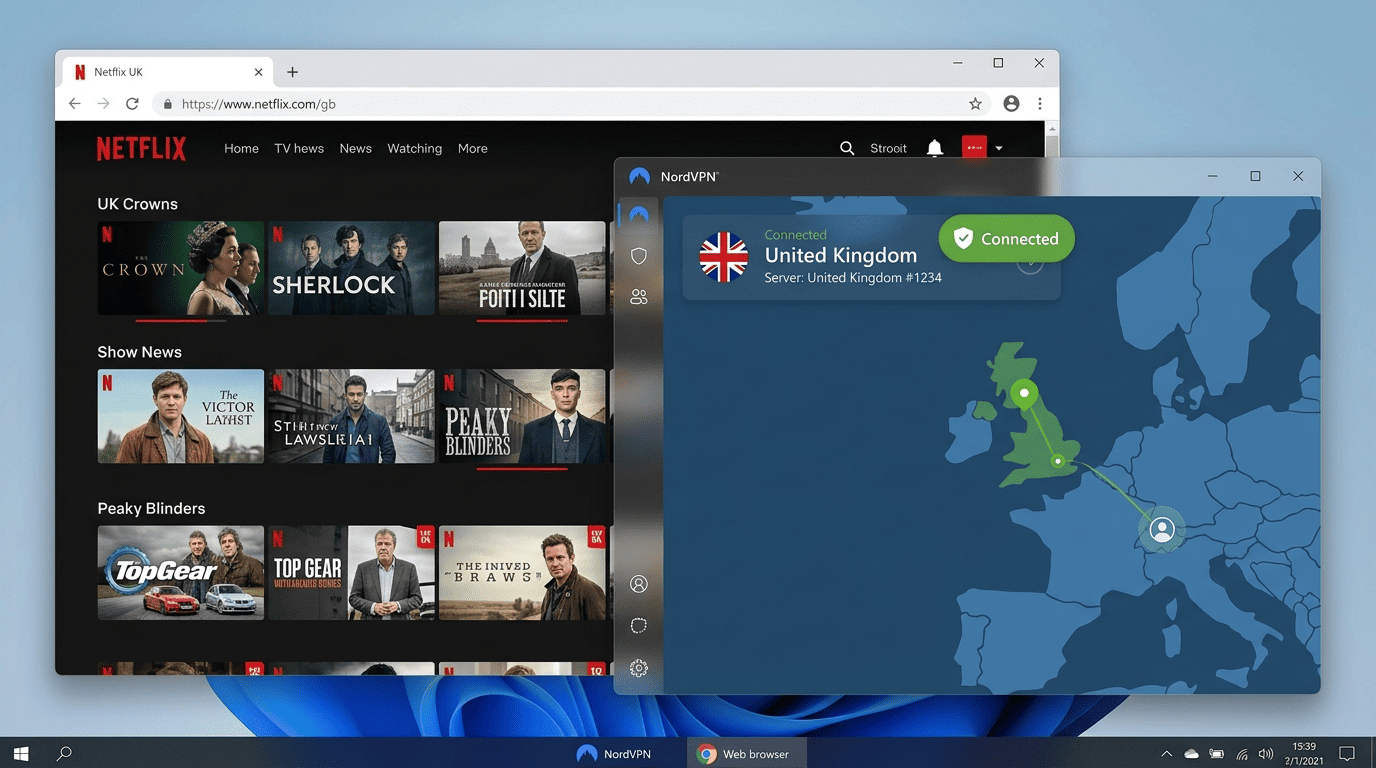This screenshot has width=1376, height=768.
Task: Click The Crown progress bar
Action: click(x=181, y=321)
